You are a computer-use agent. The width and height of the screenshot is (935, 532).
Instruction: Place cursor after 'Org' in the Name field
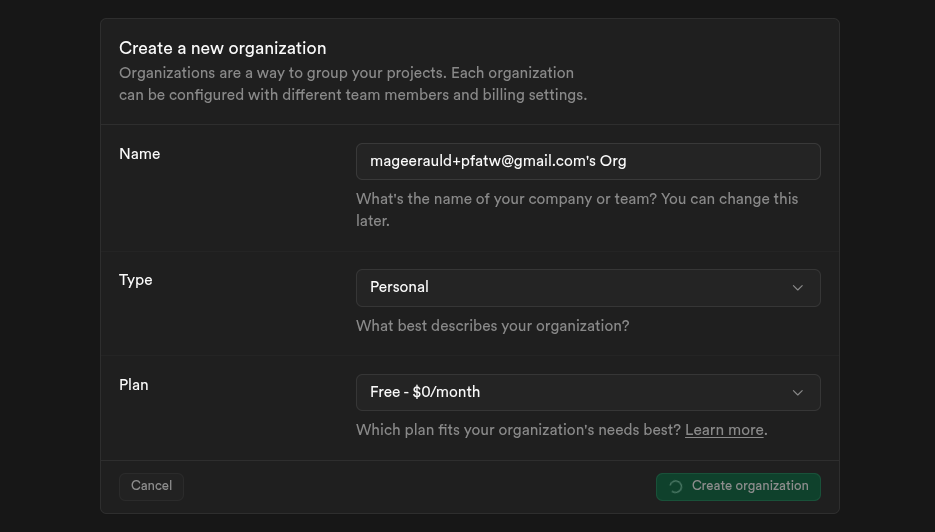(x=628, y=161)
